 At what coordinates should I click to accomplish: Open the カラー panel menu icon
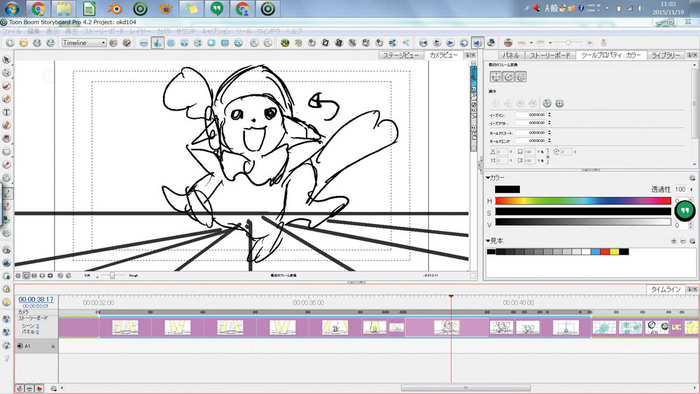pyautogui.click(x=692, y=178)
